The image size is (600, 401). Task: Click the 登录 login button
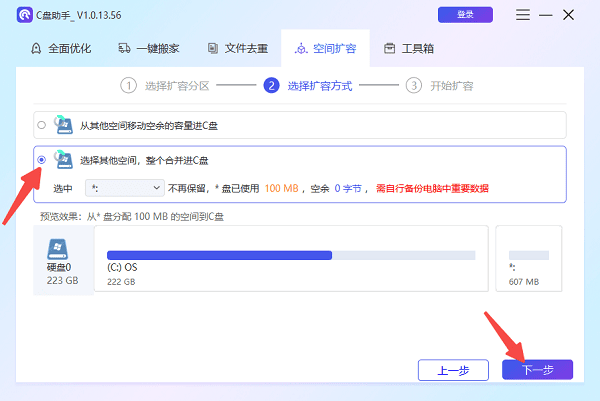[465, 15]
